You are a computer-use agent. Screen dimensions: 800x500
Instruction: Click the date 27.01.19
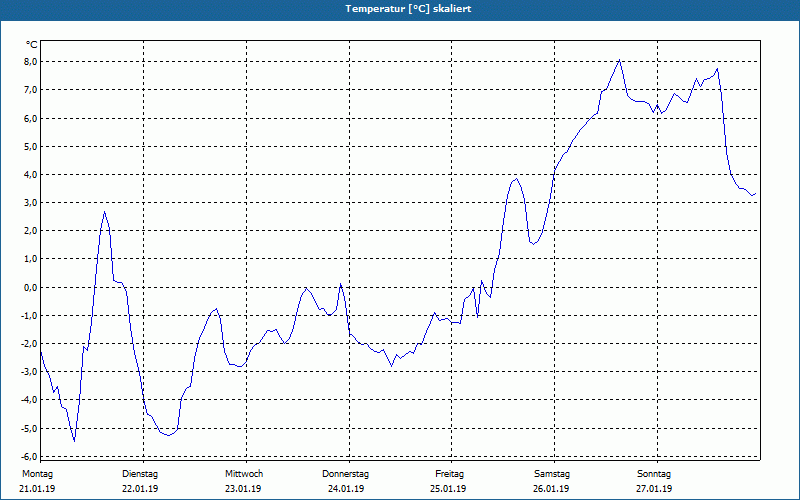point(654,489)
